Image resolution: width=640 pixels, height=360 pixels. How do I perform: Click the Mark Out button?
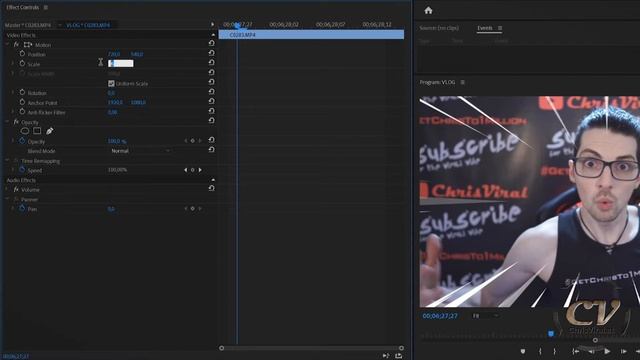click(x=554, y=351)
